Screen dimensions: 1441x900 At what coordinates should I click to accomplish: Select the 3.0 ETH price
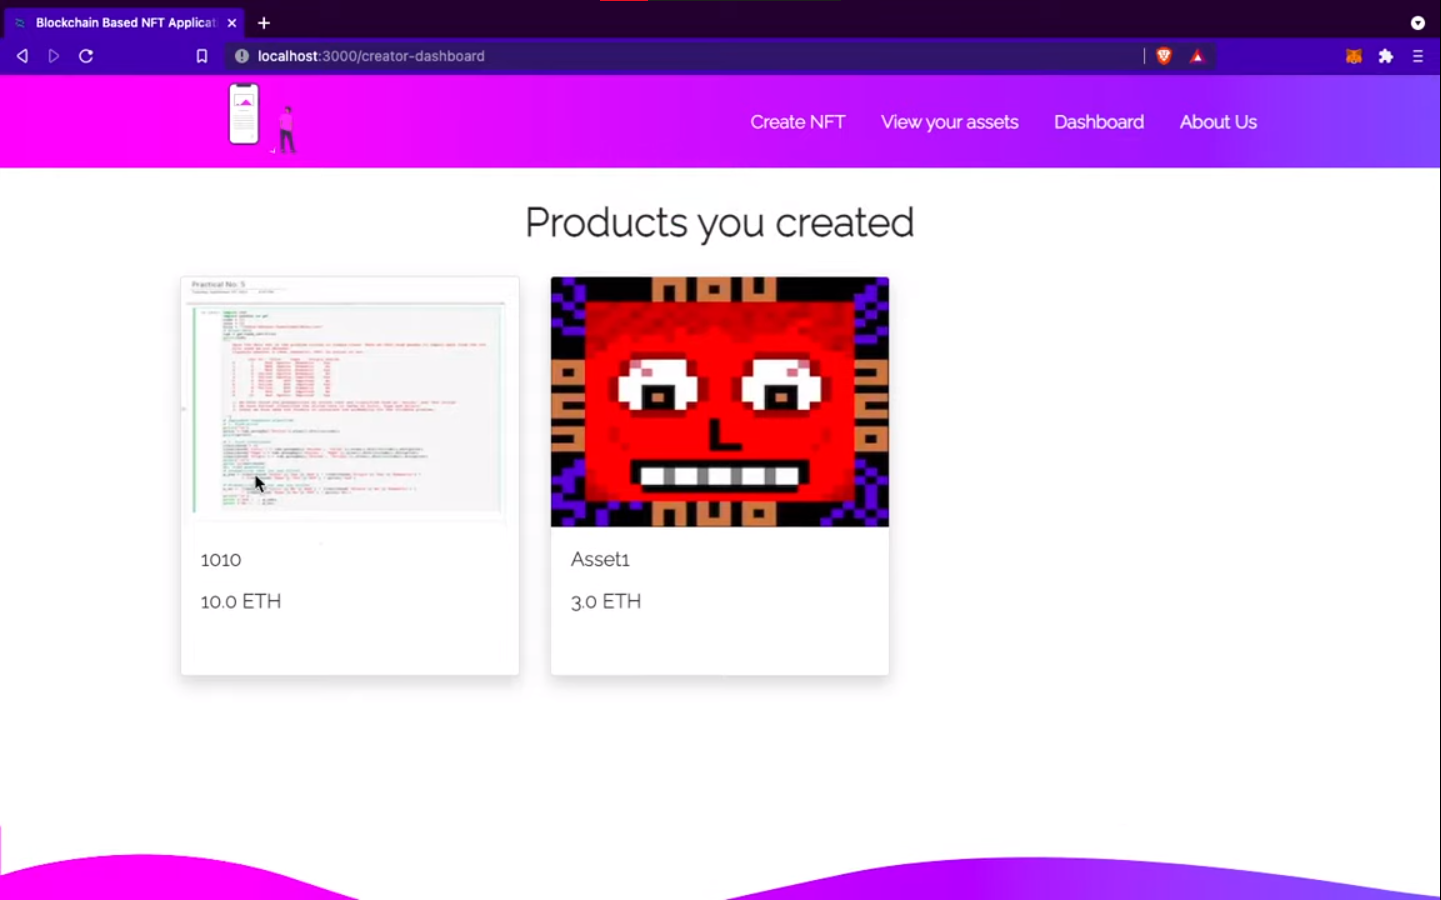pyautogui.click(x=606, y=601)
